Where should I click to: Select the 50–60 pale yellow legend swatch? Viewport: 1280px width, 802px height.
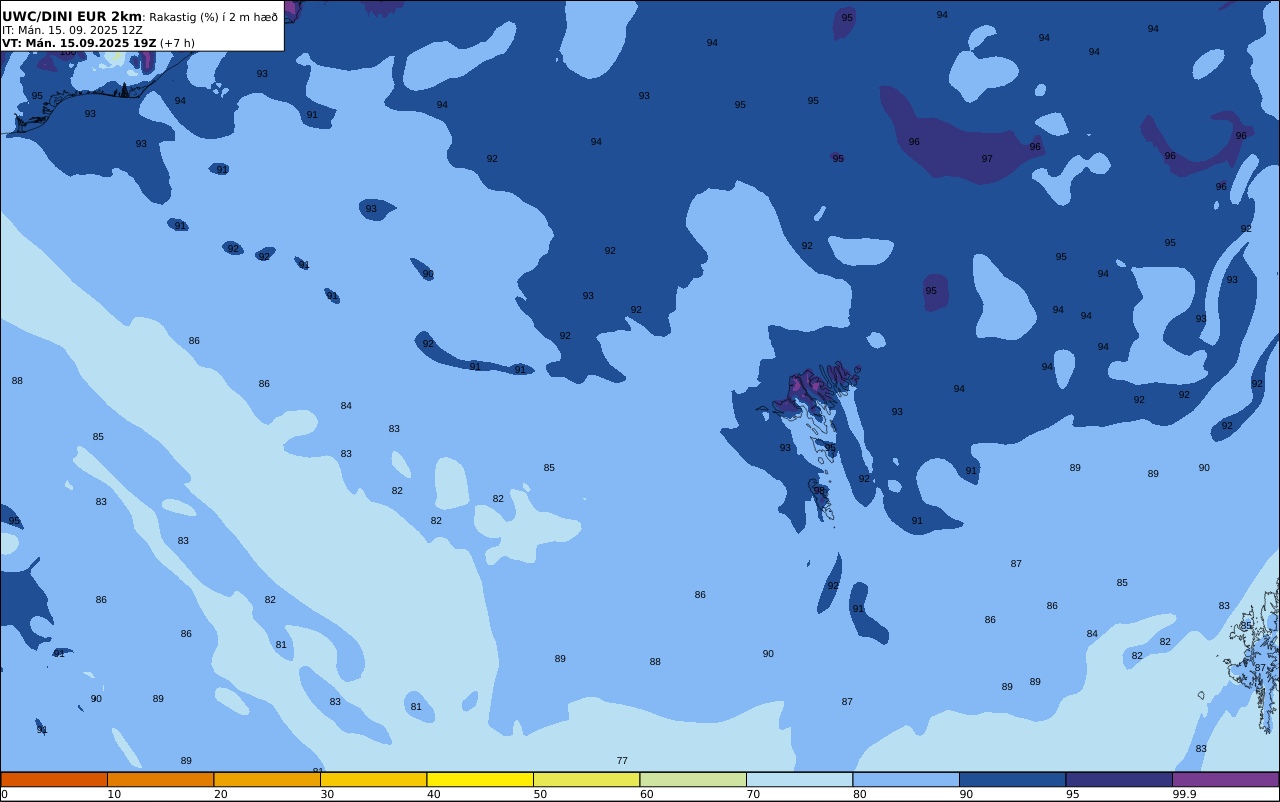[586, 779]
